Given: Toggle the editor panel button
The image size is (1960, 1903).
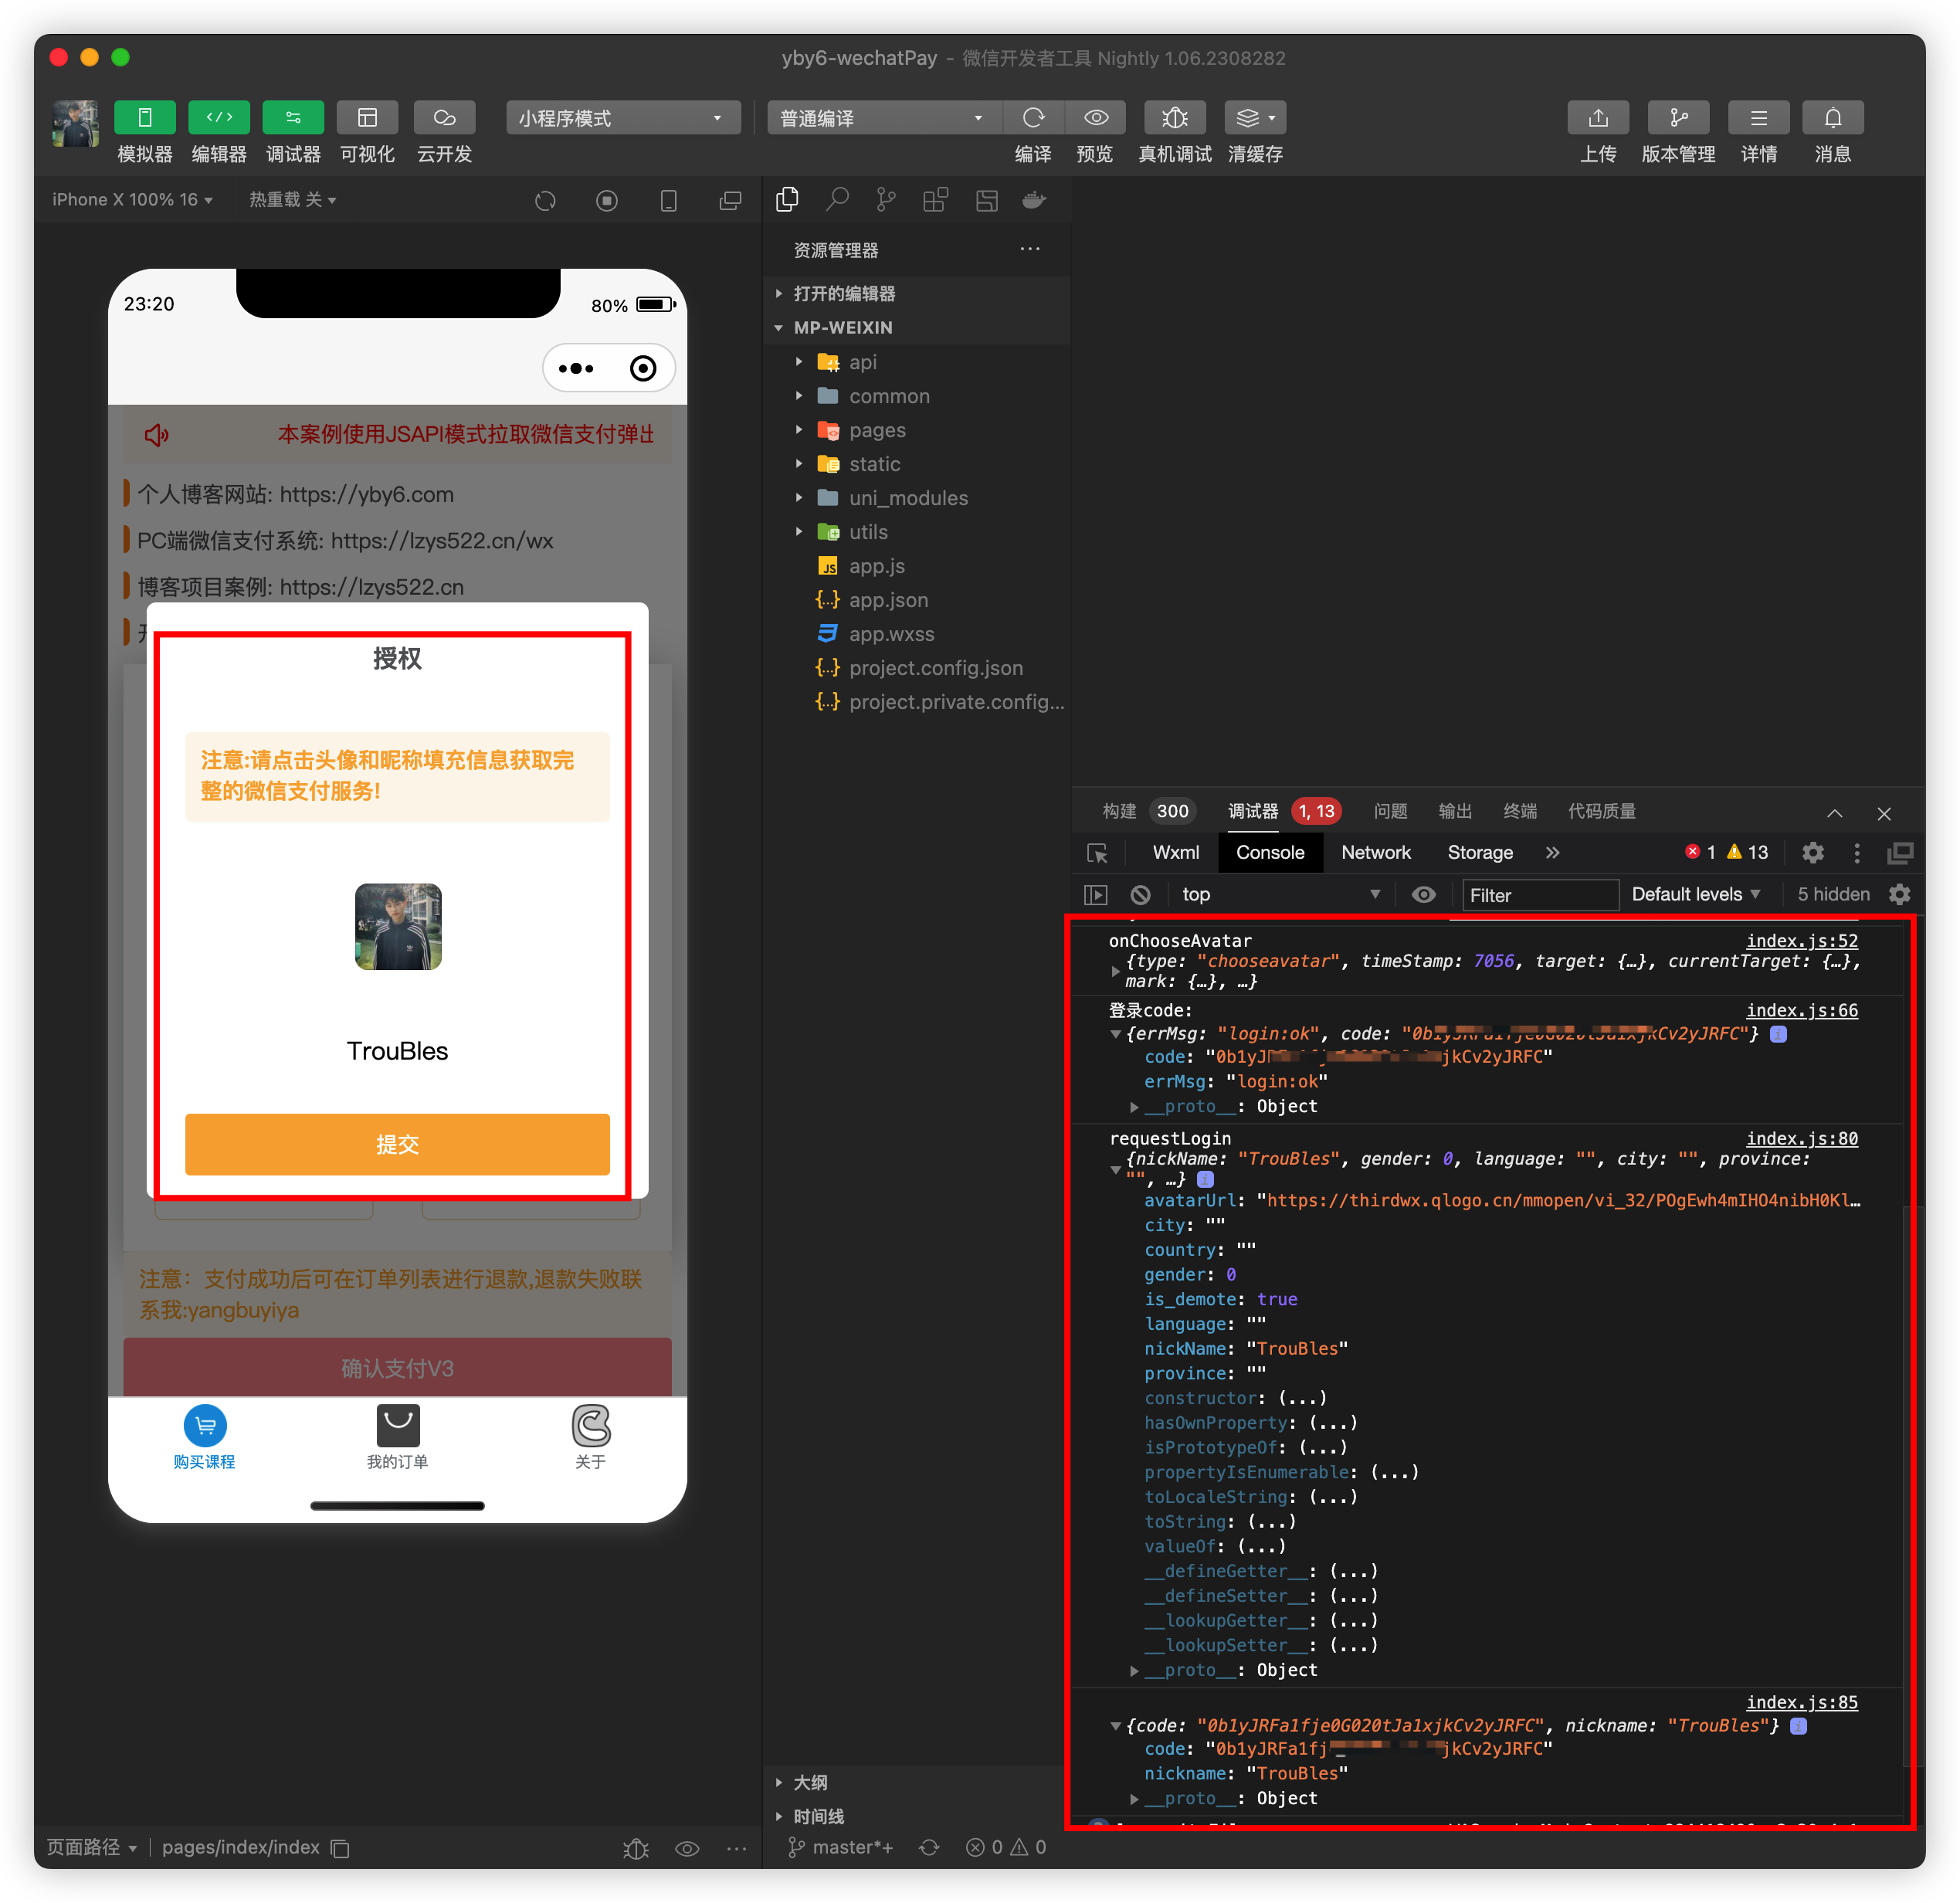Looking at the screenshot, I should [219, 118].
